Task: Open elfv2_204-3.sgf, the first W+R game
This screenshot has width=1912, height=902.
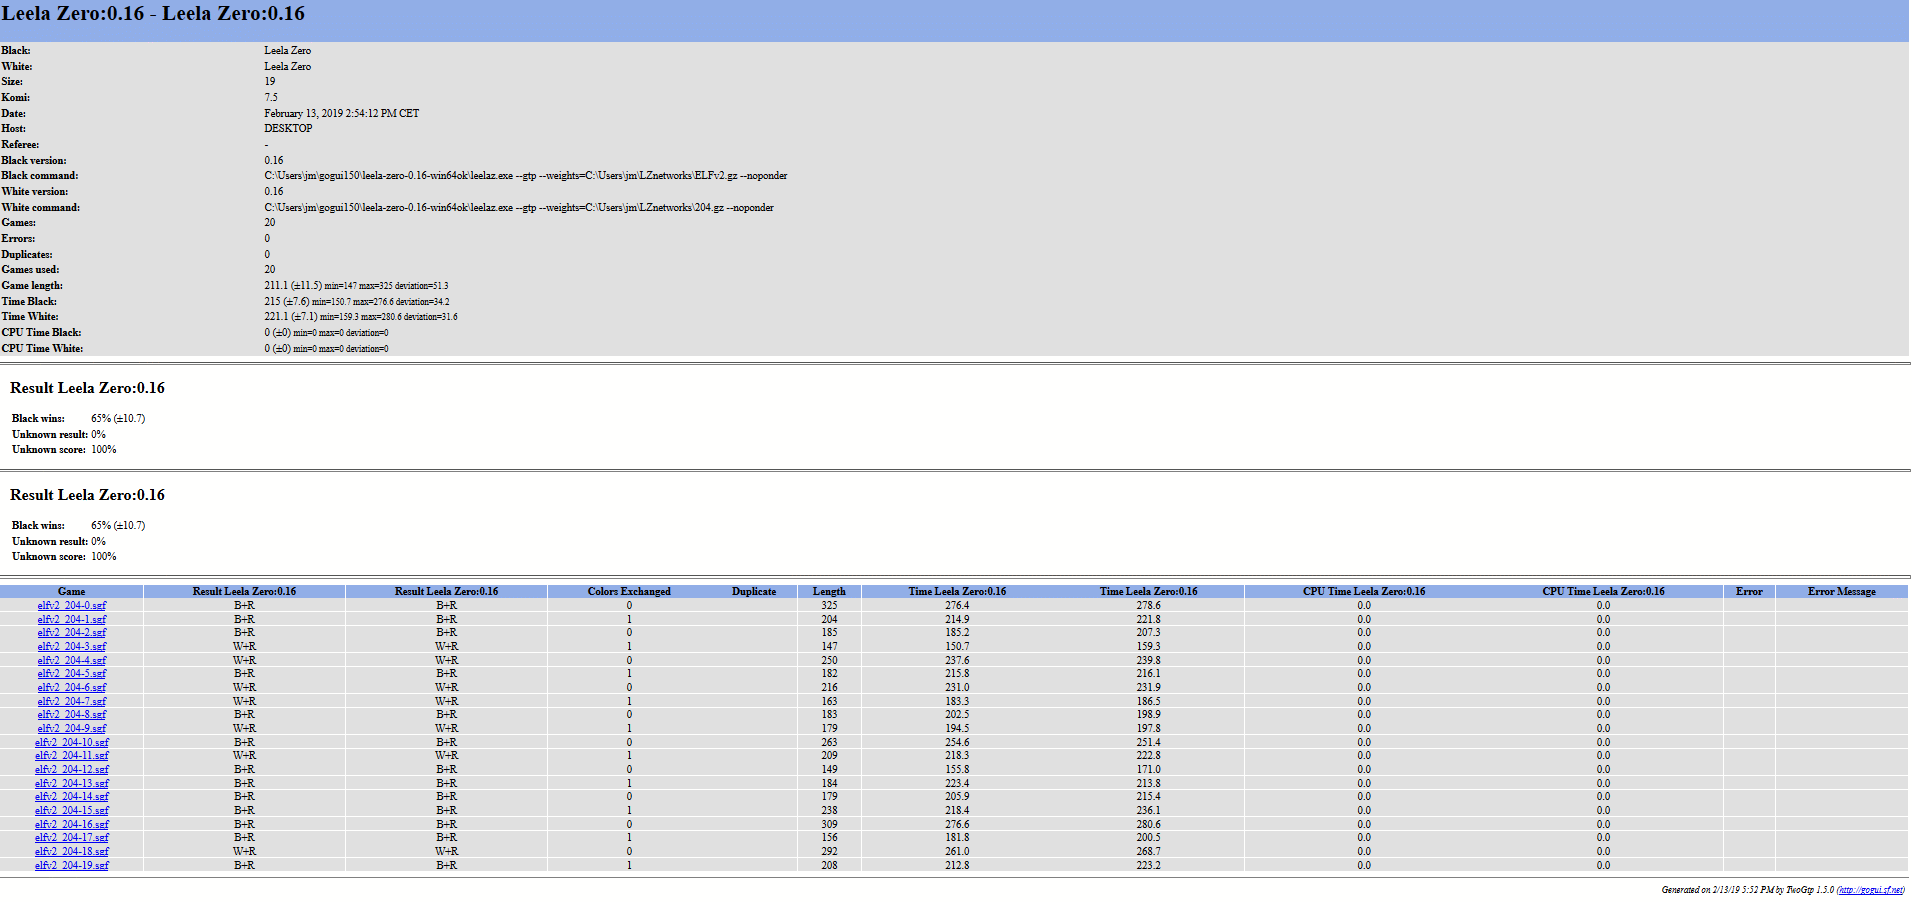Action: click(x=71, y=646)
